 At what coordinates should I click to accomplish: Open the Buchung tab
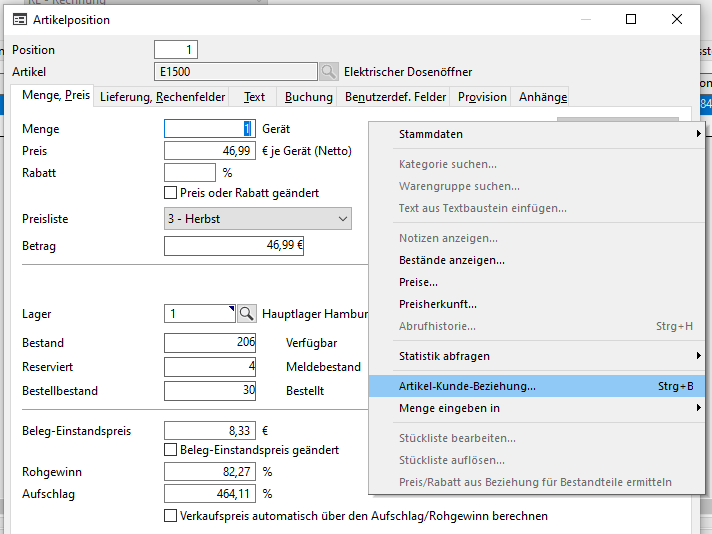click(x=308, y=97)
